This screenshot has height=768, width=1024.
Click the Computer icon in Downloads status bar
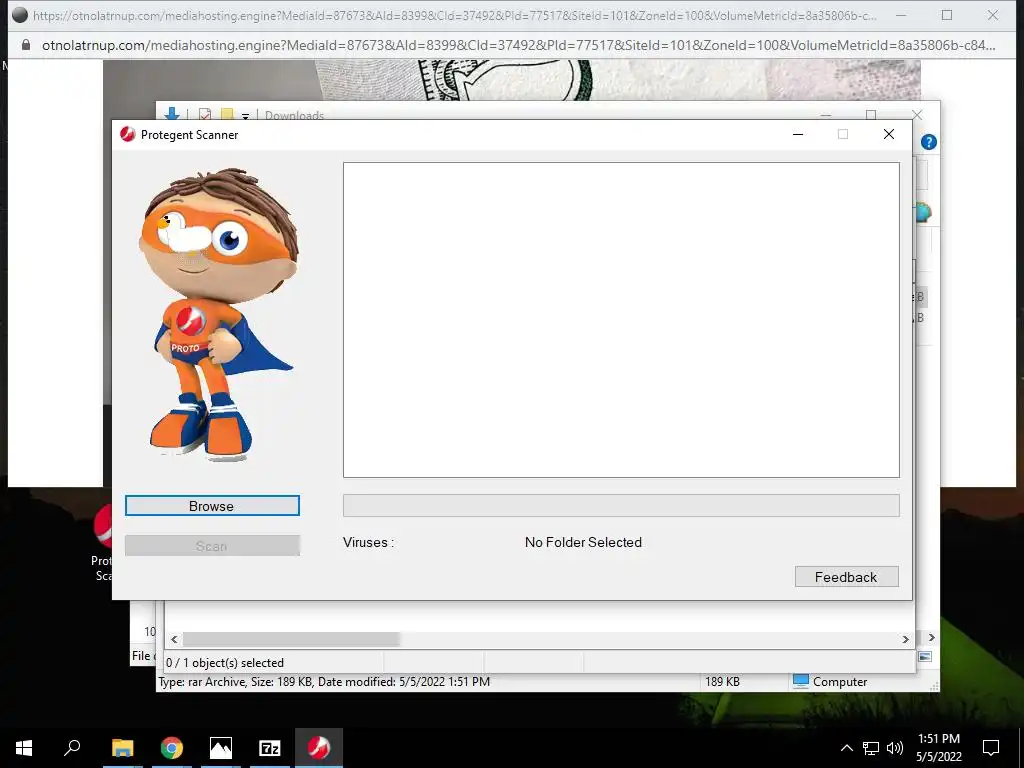tap(801, 681)
